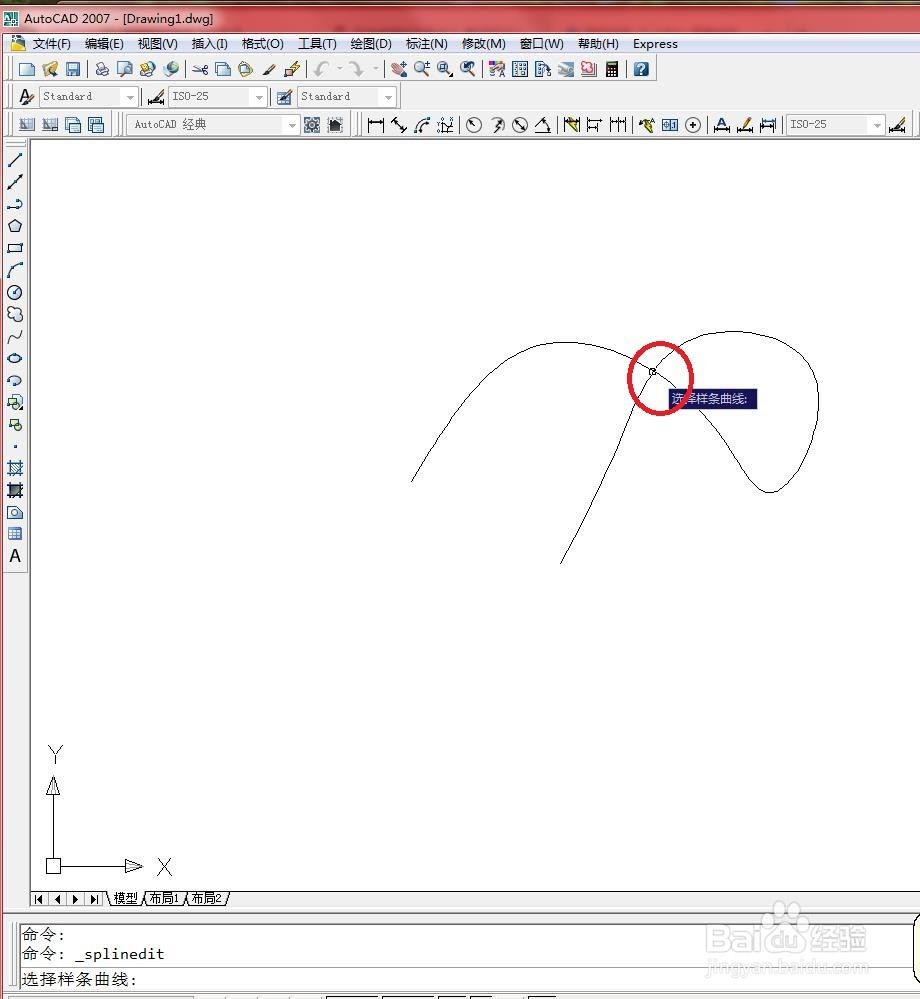The image size is (920, 999).
Task: Click the Aligned dimension icon
Action: [x=399, y=125]
